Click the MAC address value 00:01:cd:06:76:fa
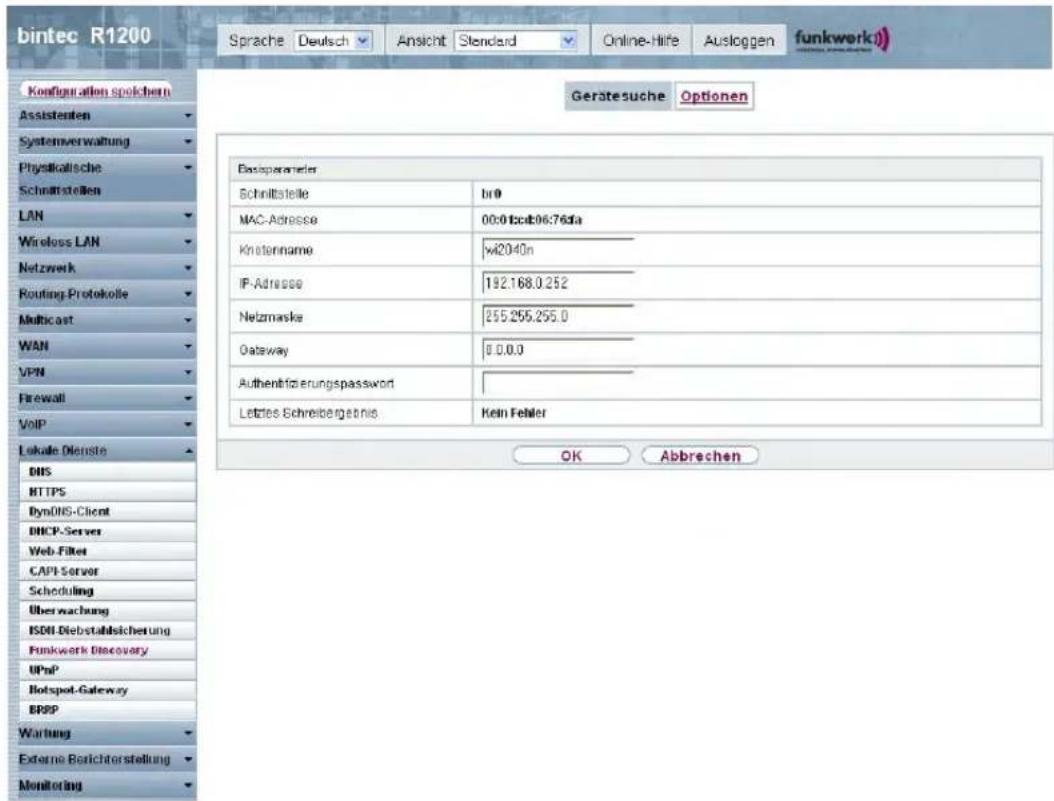Screen dimensions: 1054x801 (x=532, y=220)
